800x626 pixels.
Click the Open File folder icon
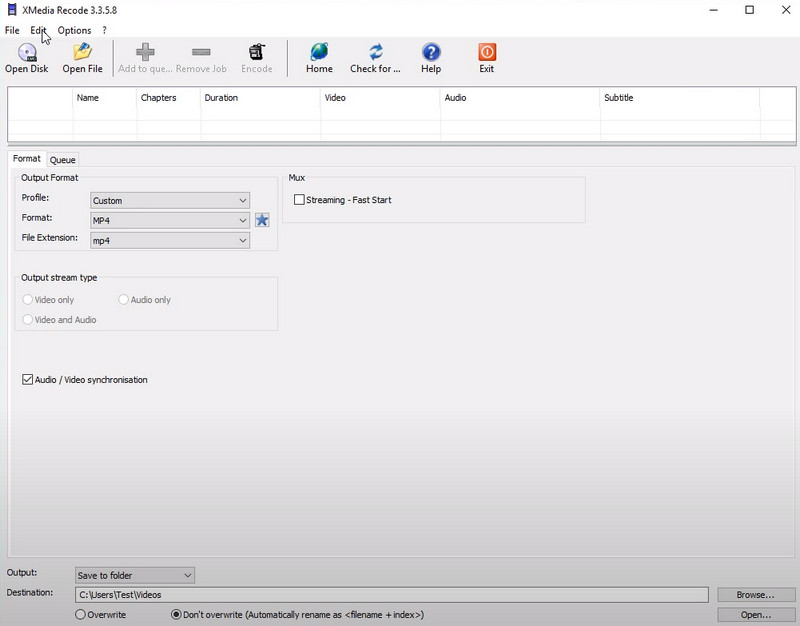pos(82,52)
